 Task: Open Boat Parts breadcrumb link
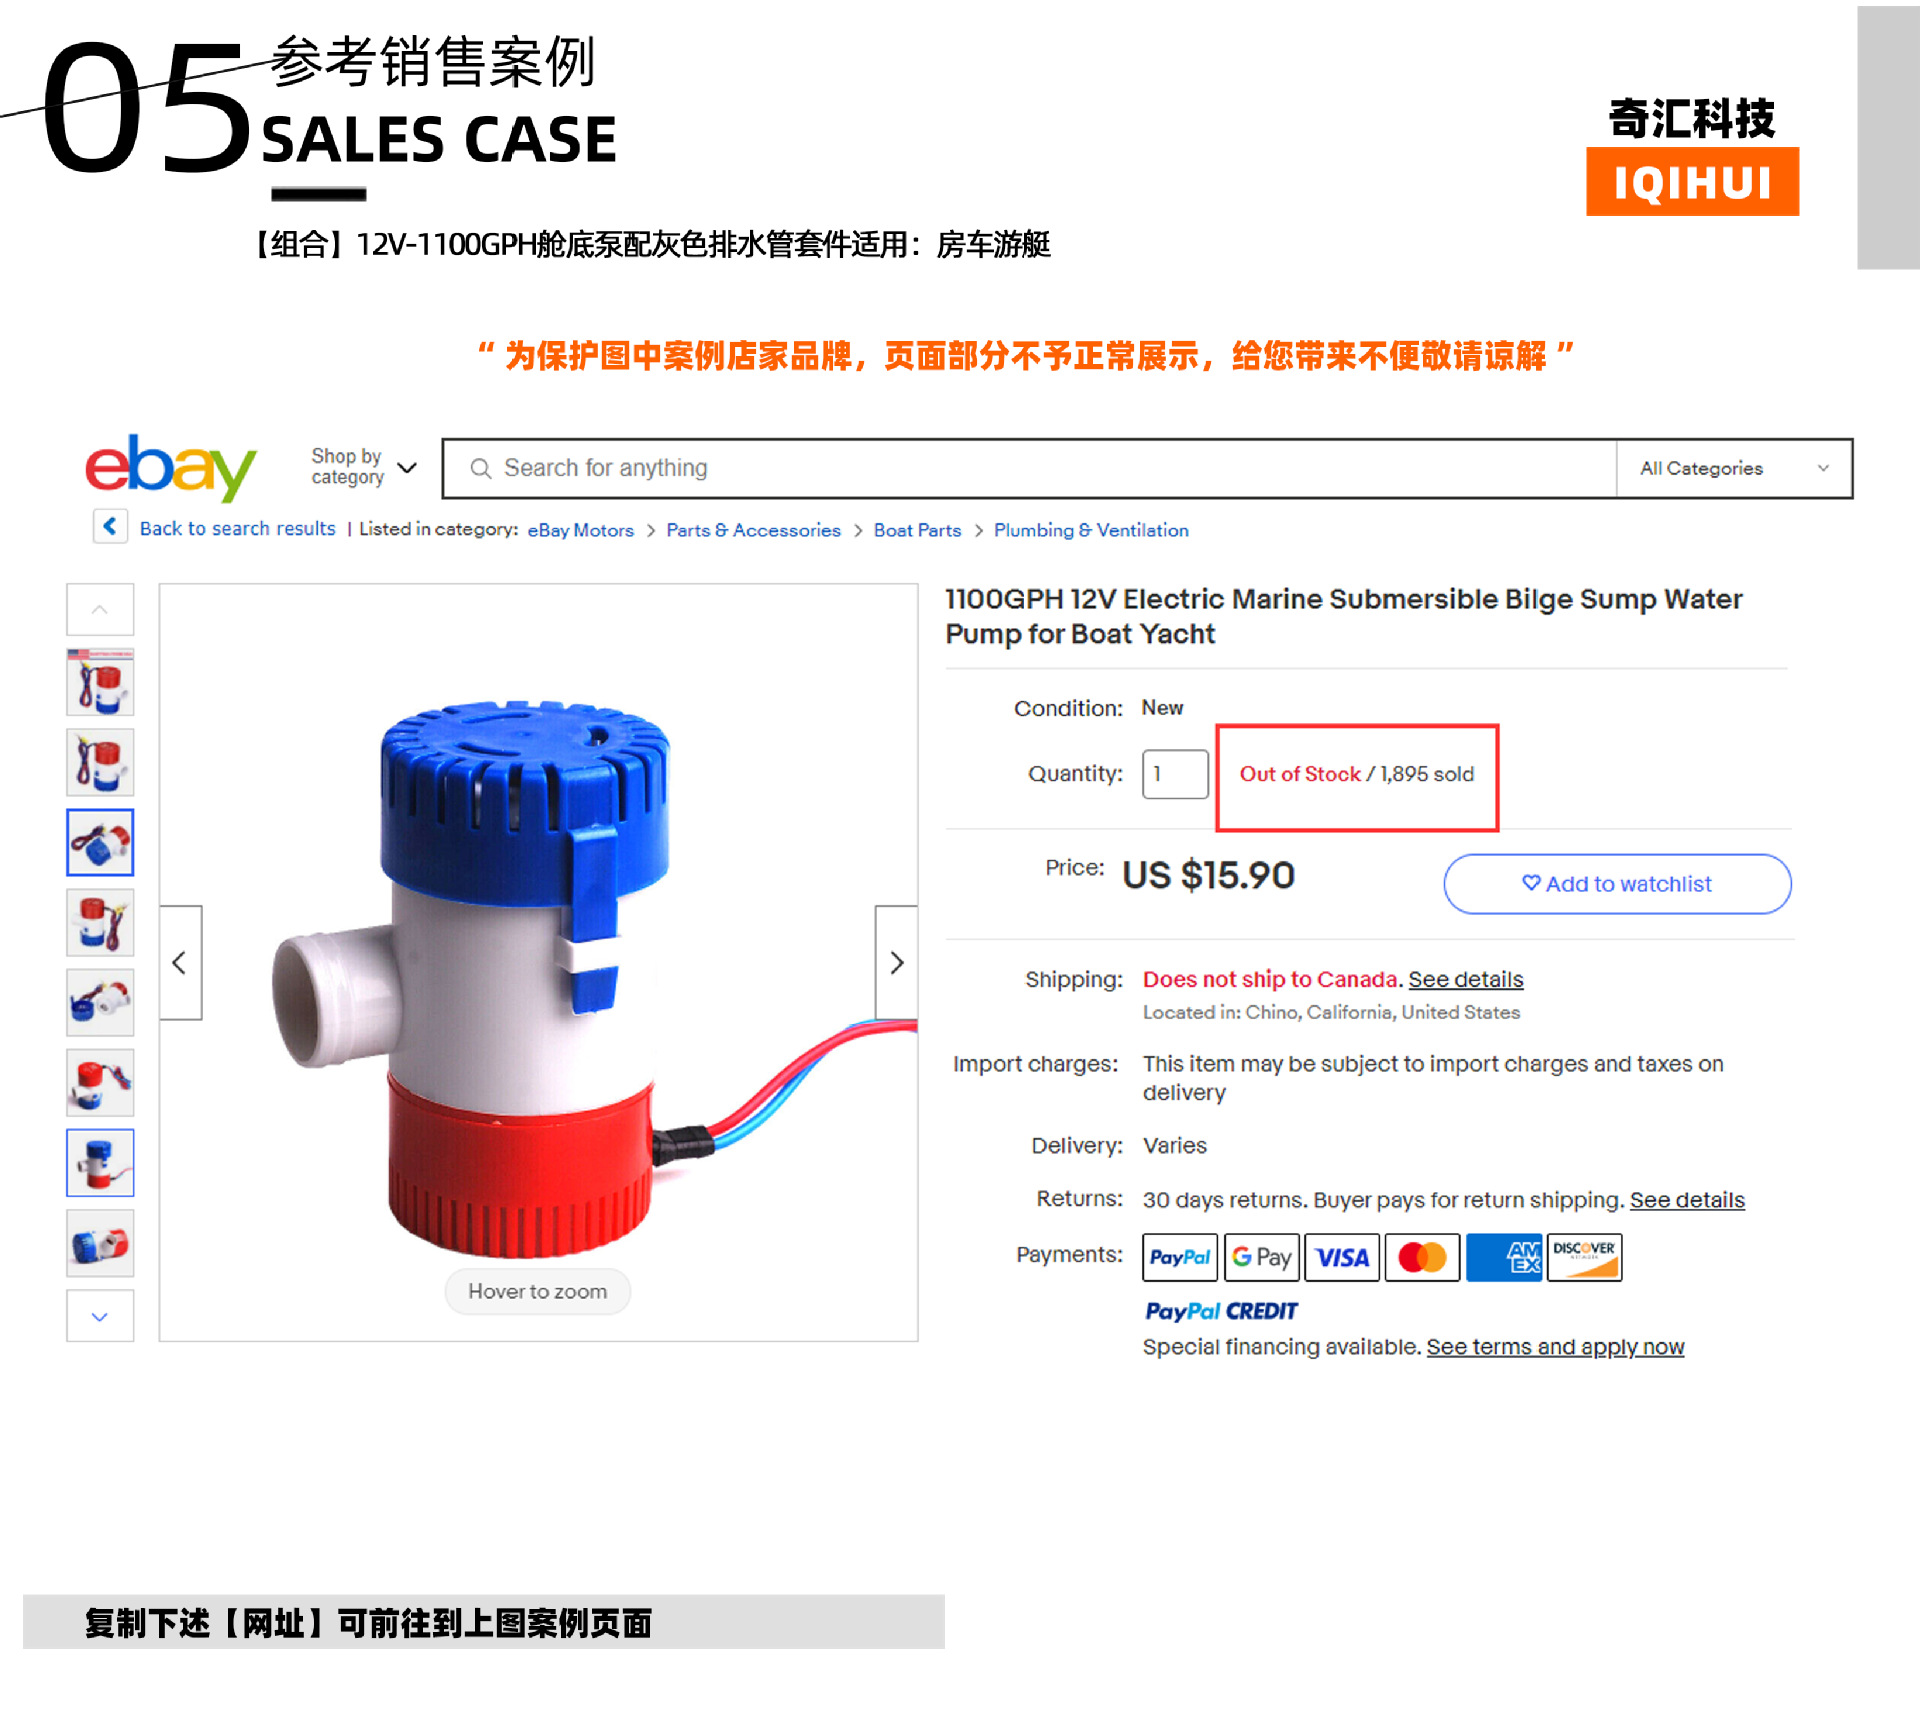point(917,530)
